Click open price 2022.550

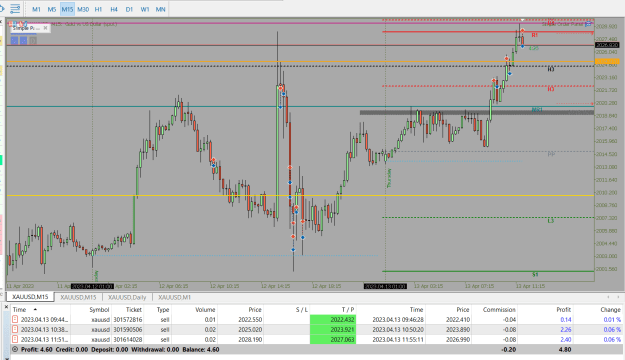pos(250,320)
